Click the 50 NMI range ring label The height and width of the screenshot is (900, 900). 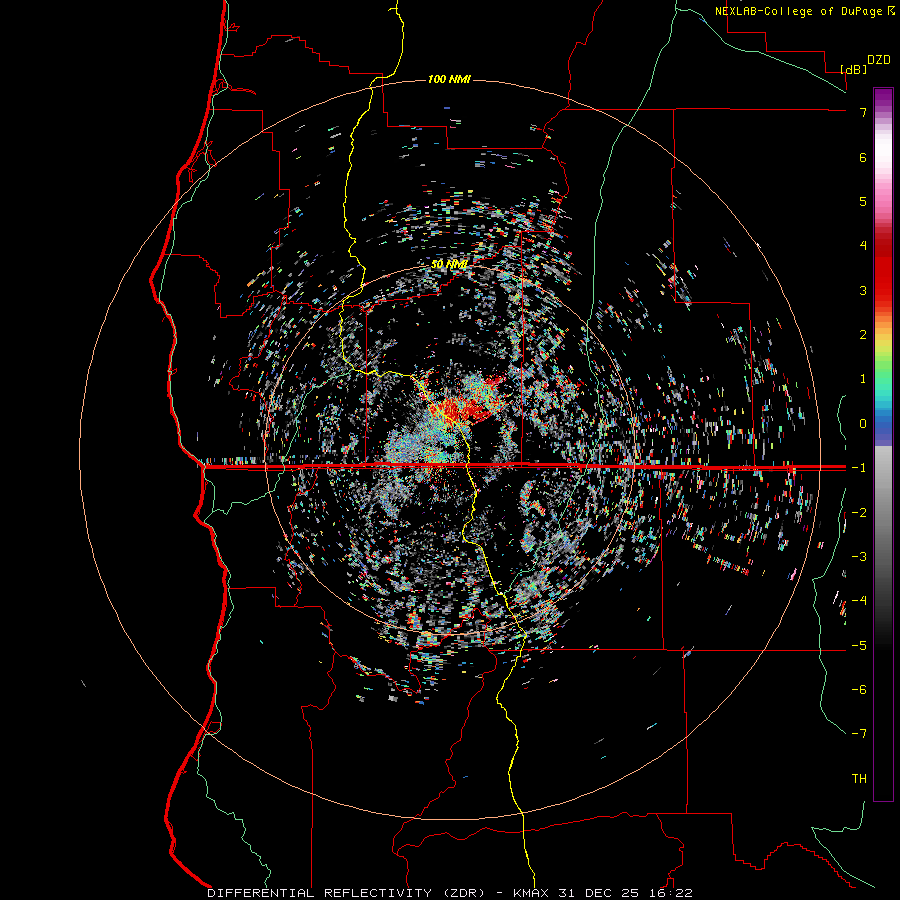[x=449, y=264]
